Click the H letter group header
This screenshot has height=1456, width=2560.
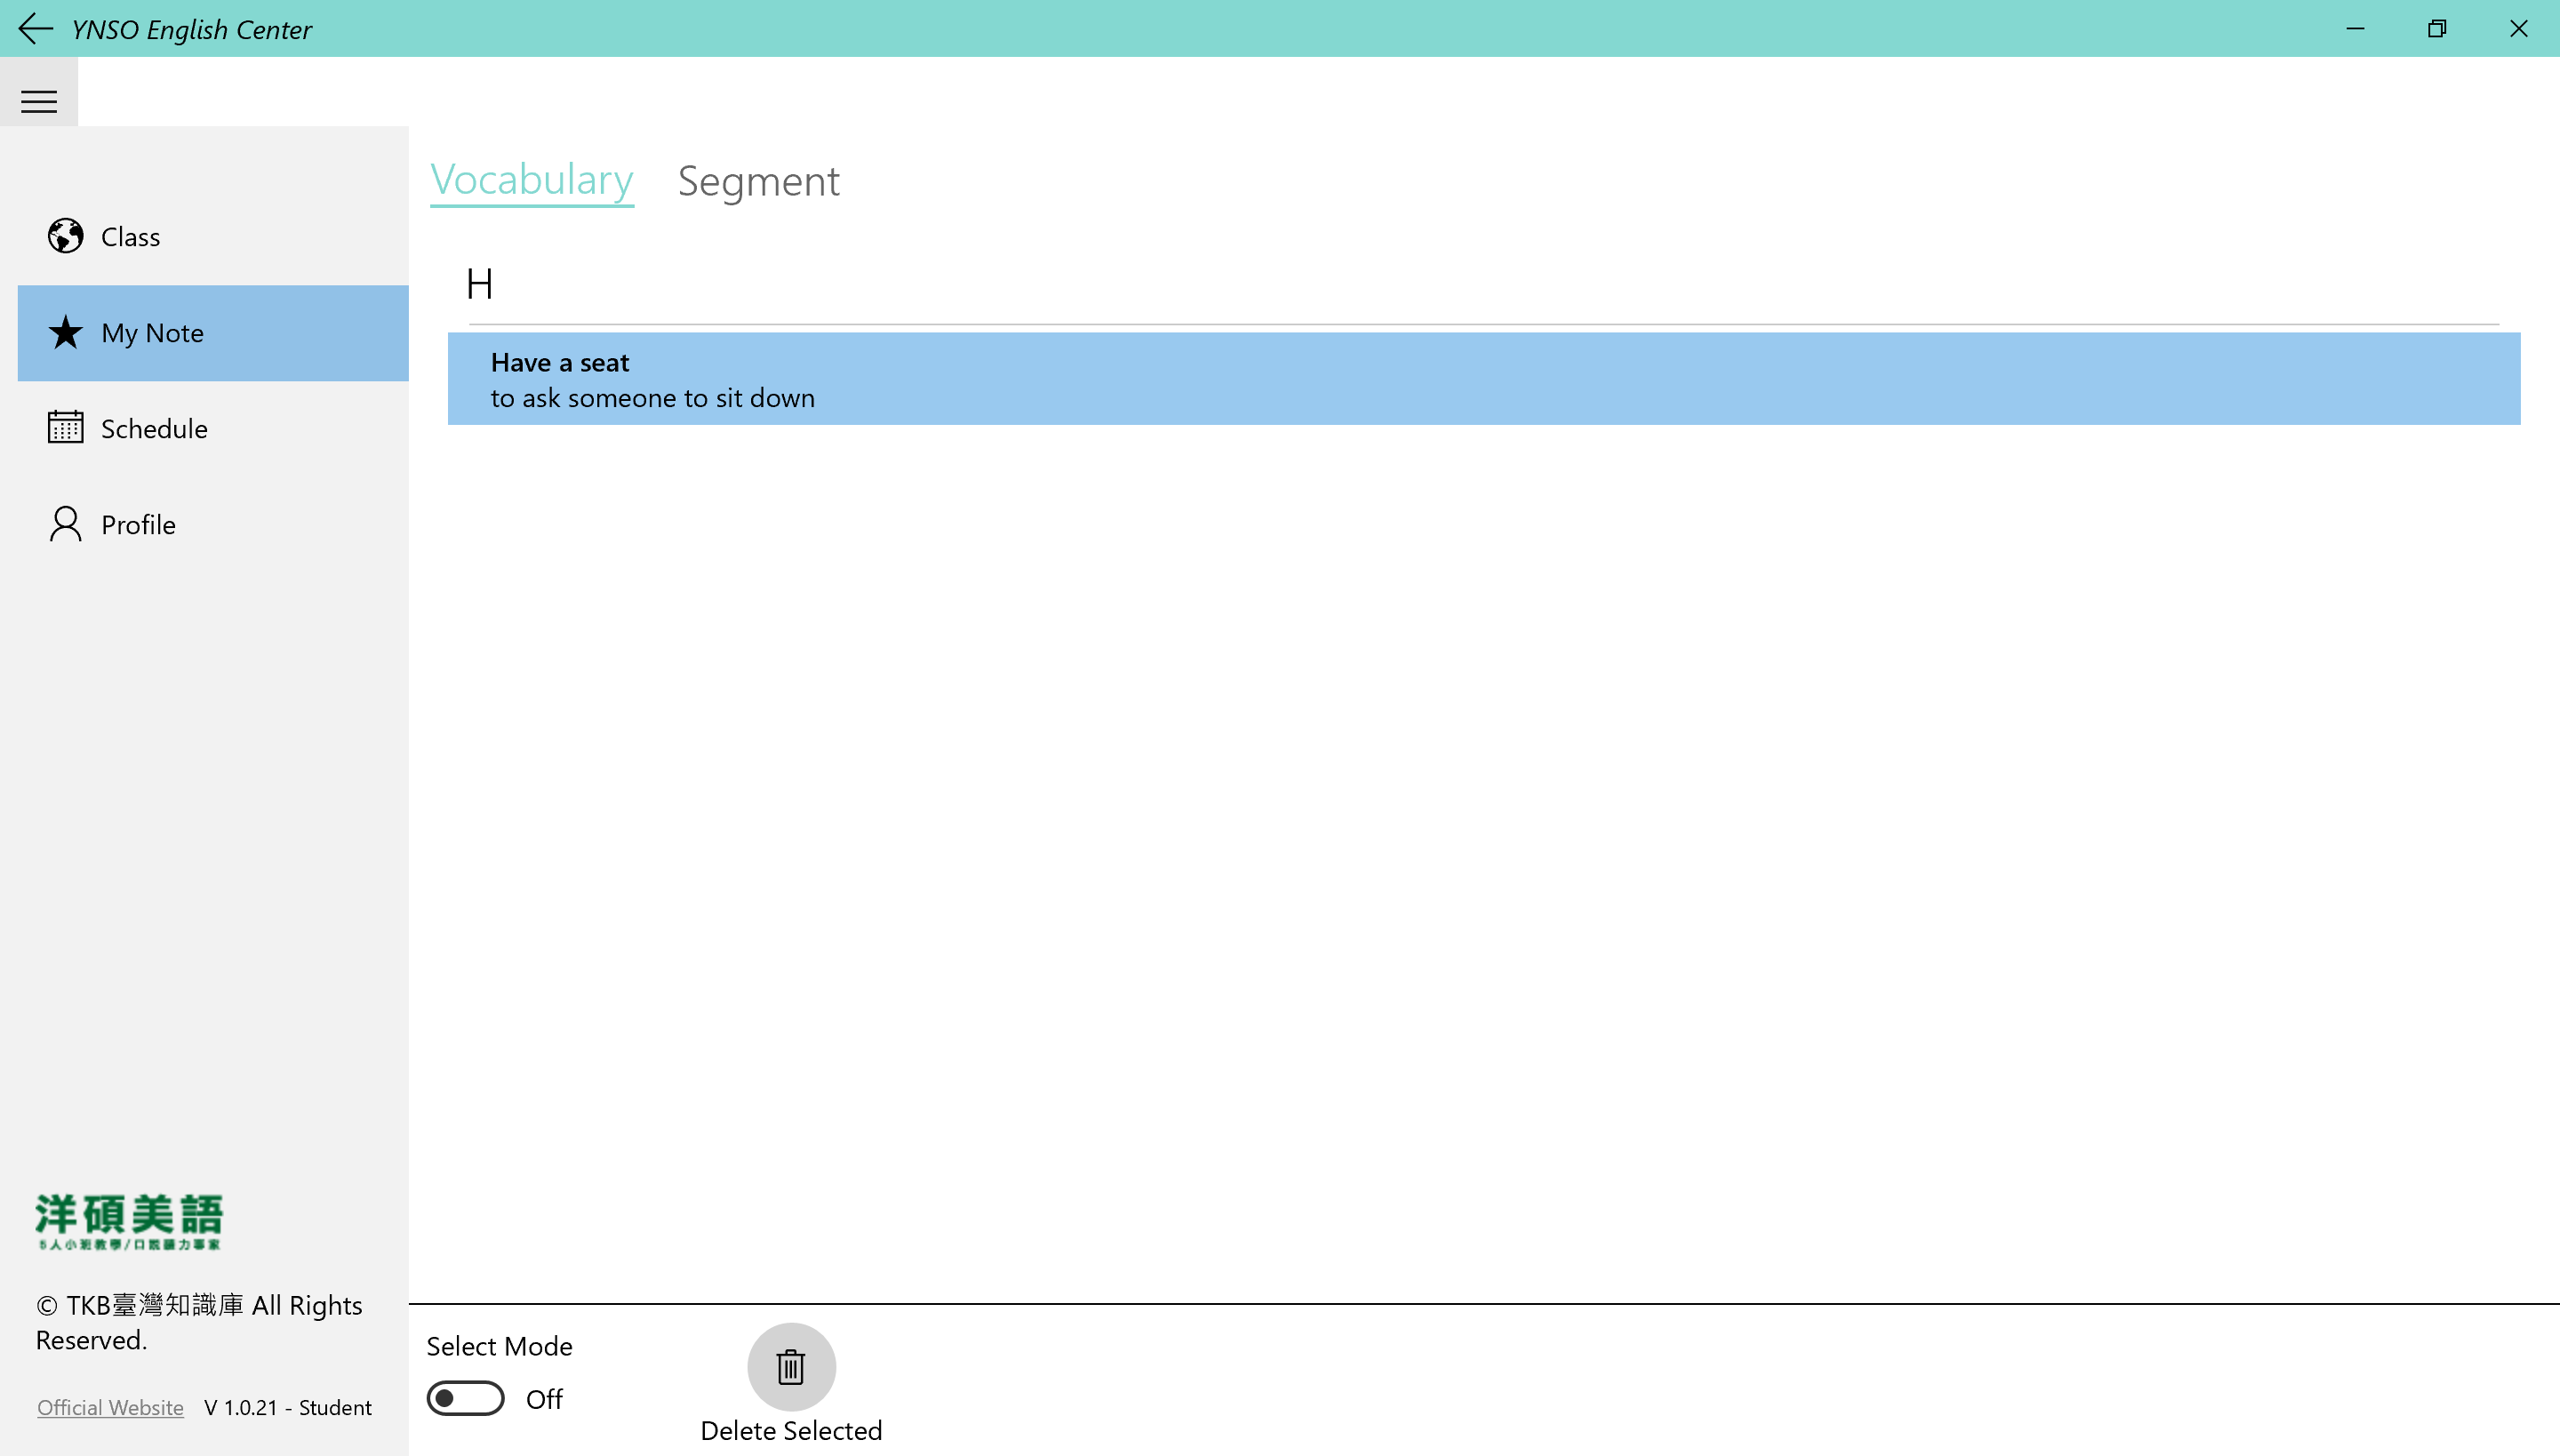point(480,285)
